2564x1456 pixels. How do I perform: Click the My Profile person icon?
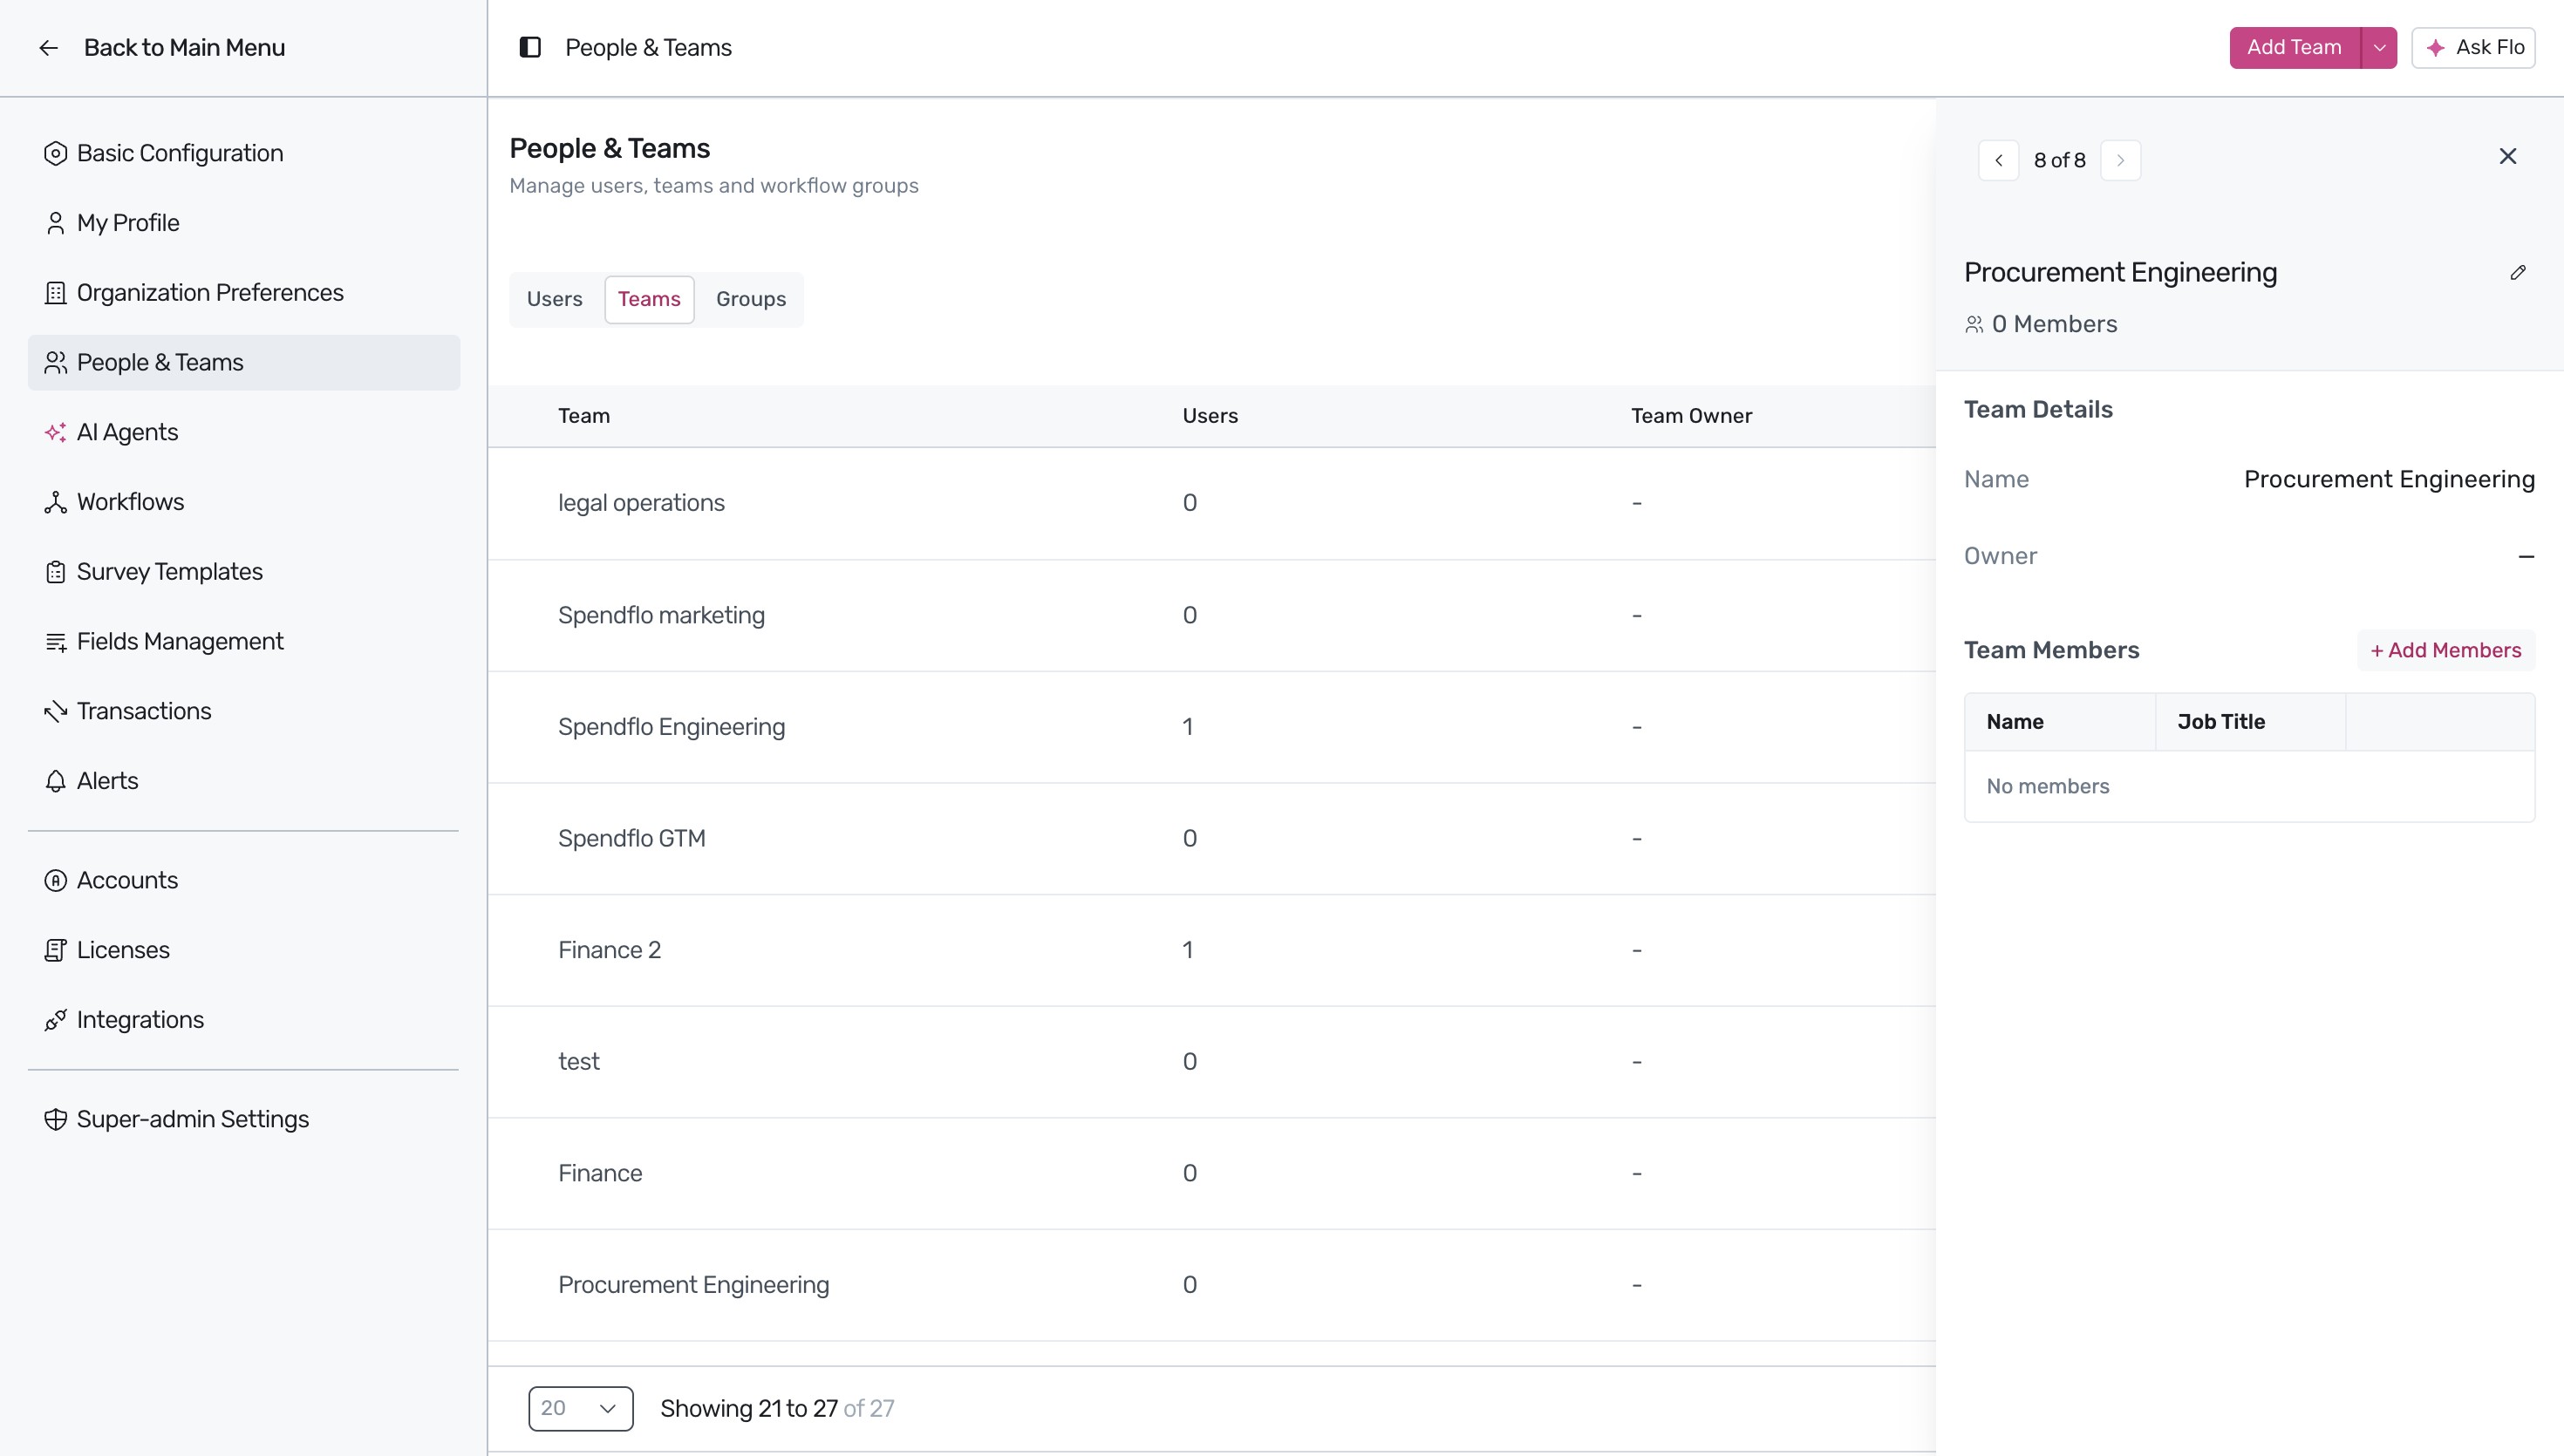pos(55,223)
